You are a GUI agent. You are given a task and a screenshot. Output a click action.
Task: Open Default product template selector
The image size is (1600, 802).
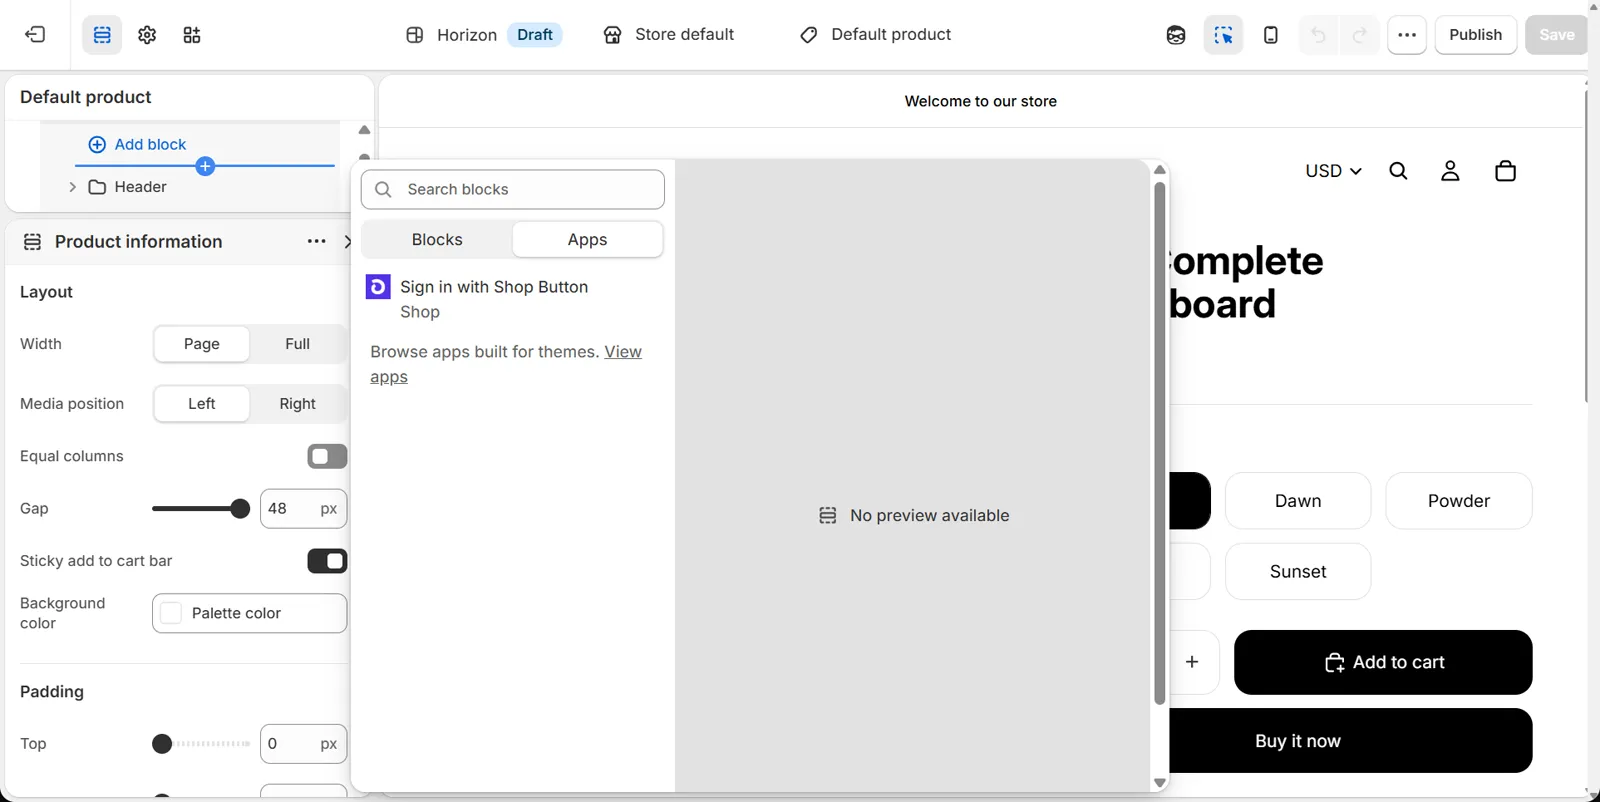click(875, 35)
